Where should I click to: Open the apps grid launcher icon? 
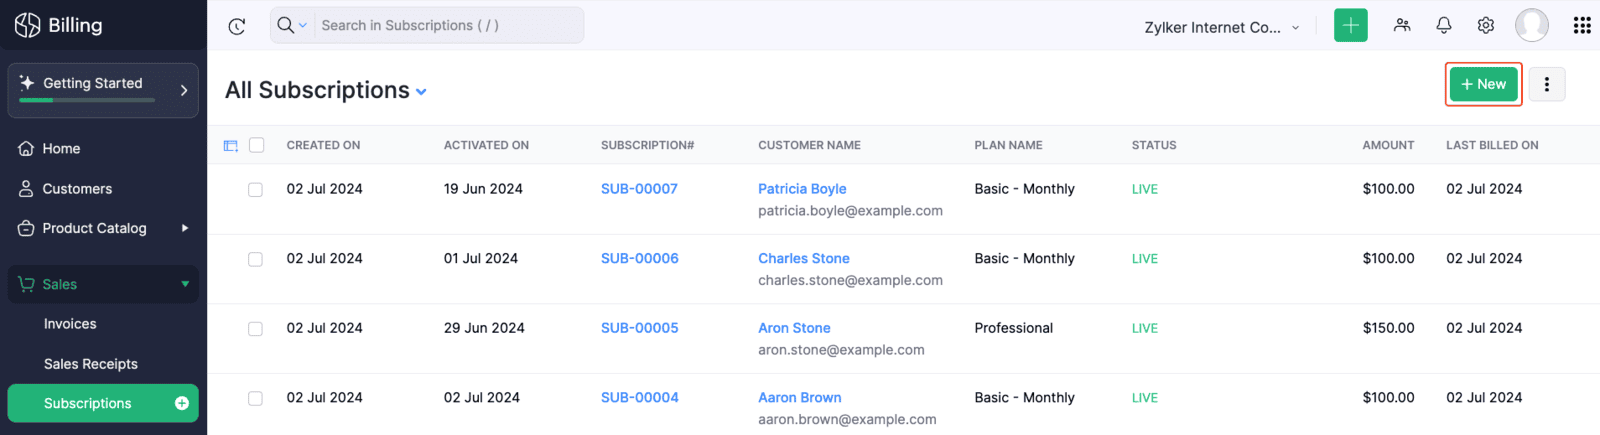tap(1581, 26)
